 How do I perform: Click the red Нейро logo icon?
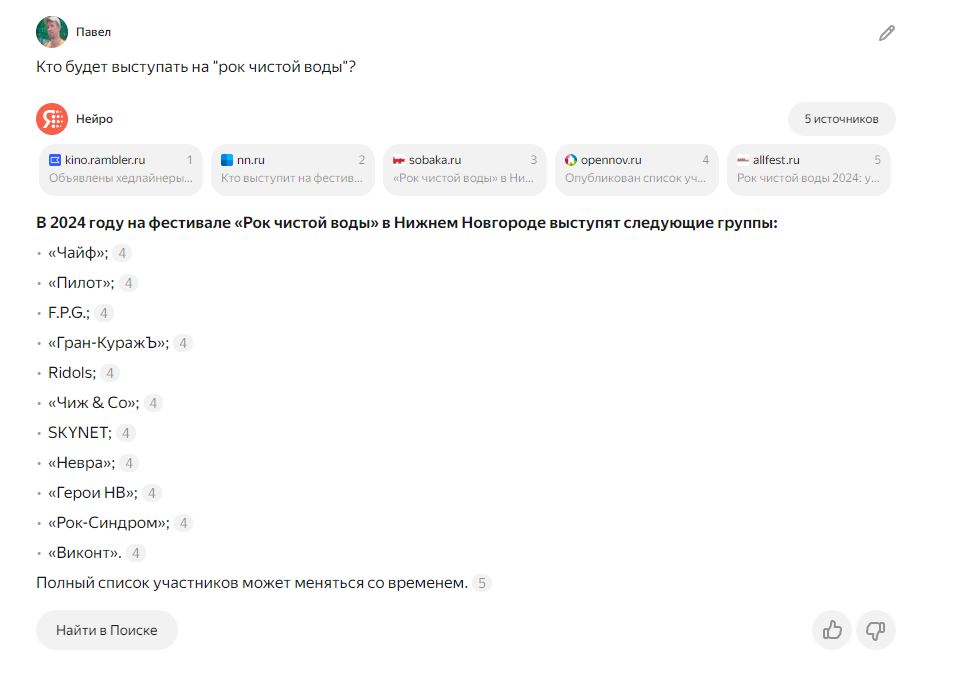(52, 119)
